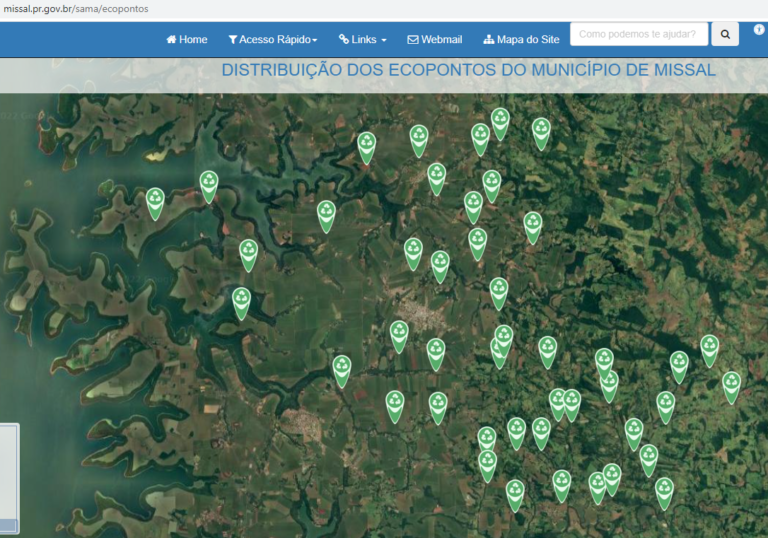
Task: Click the envelope icon next to Webmail
Action: (413, 39)
